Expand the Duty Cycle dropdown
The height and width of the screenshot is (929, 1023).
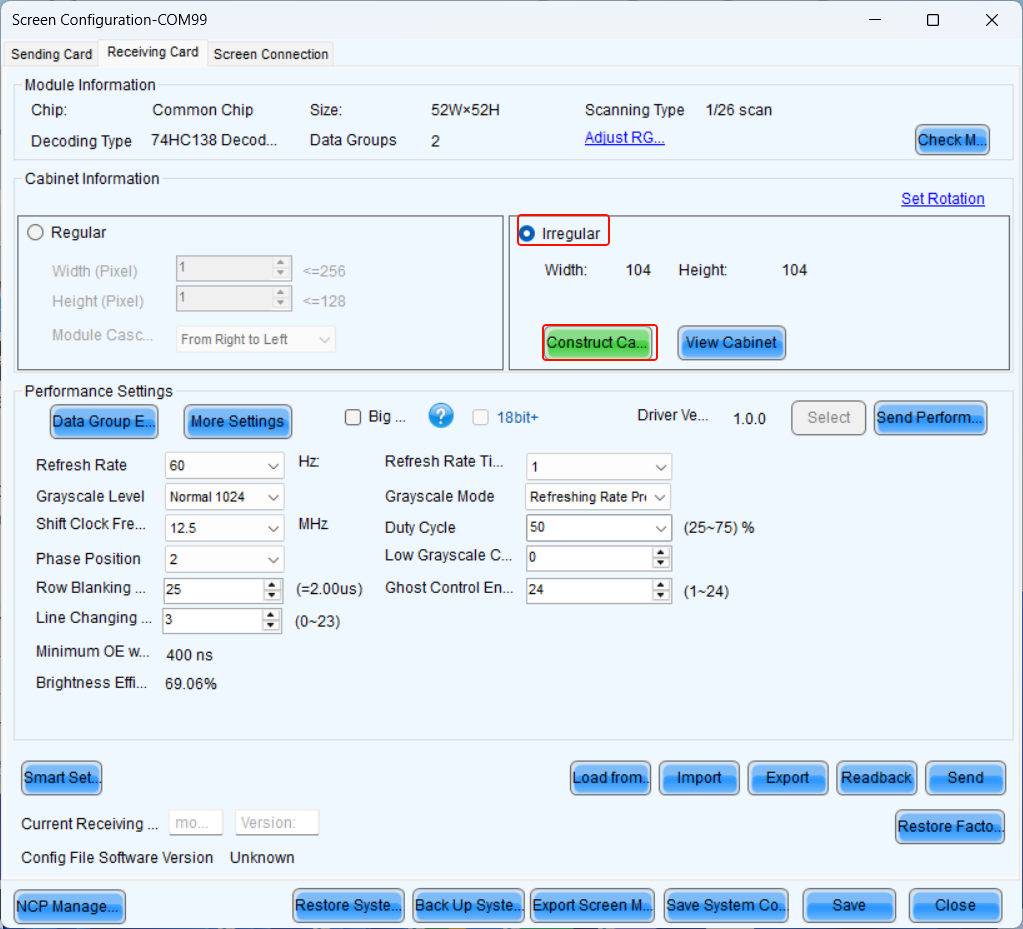661,528
